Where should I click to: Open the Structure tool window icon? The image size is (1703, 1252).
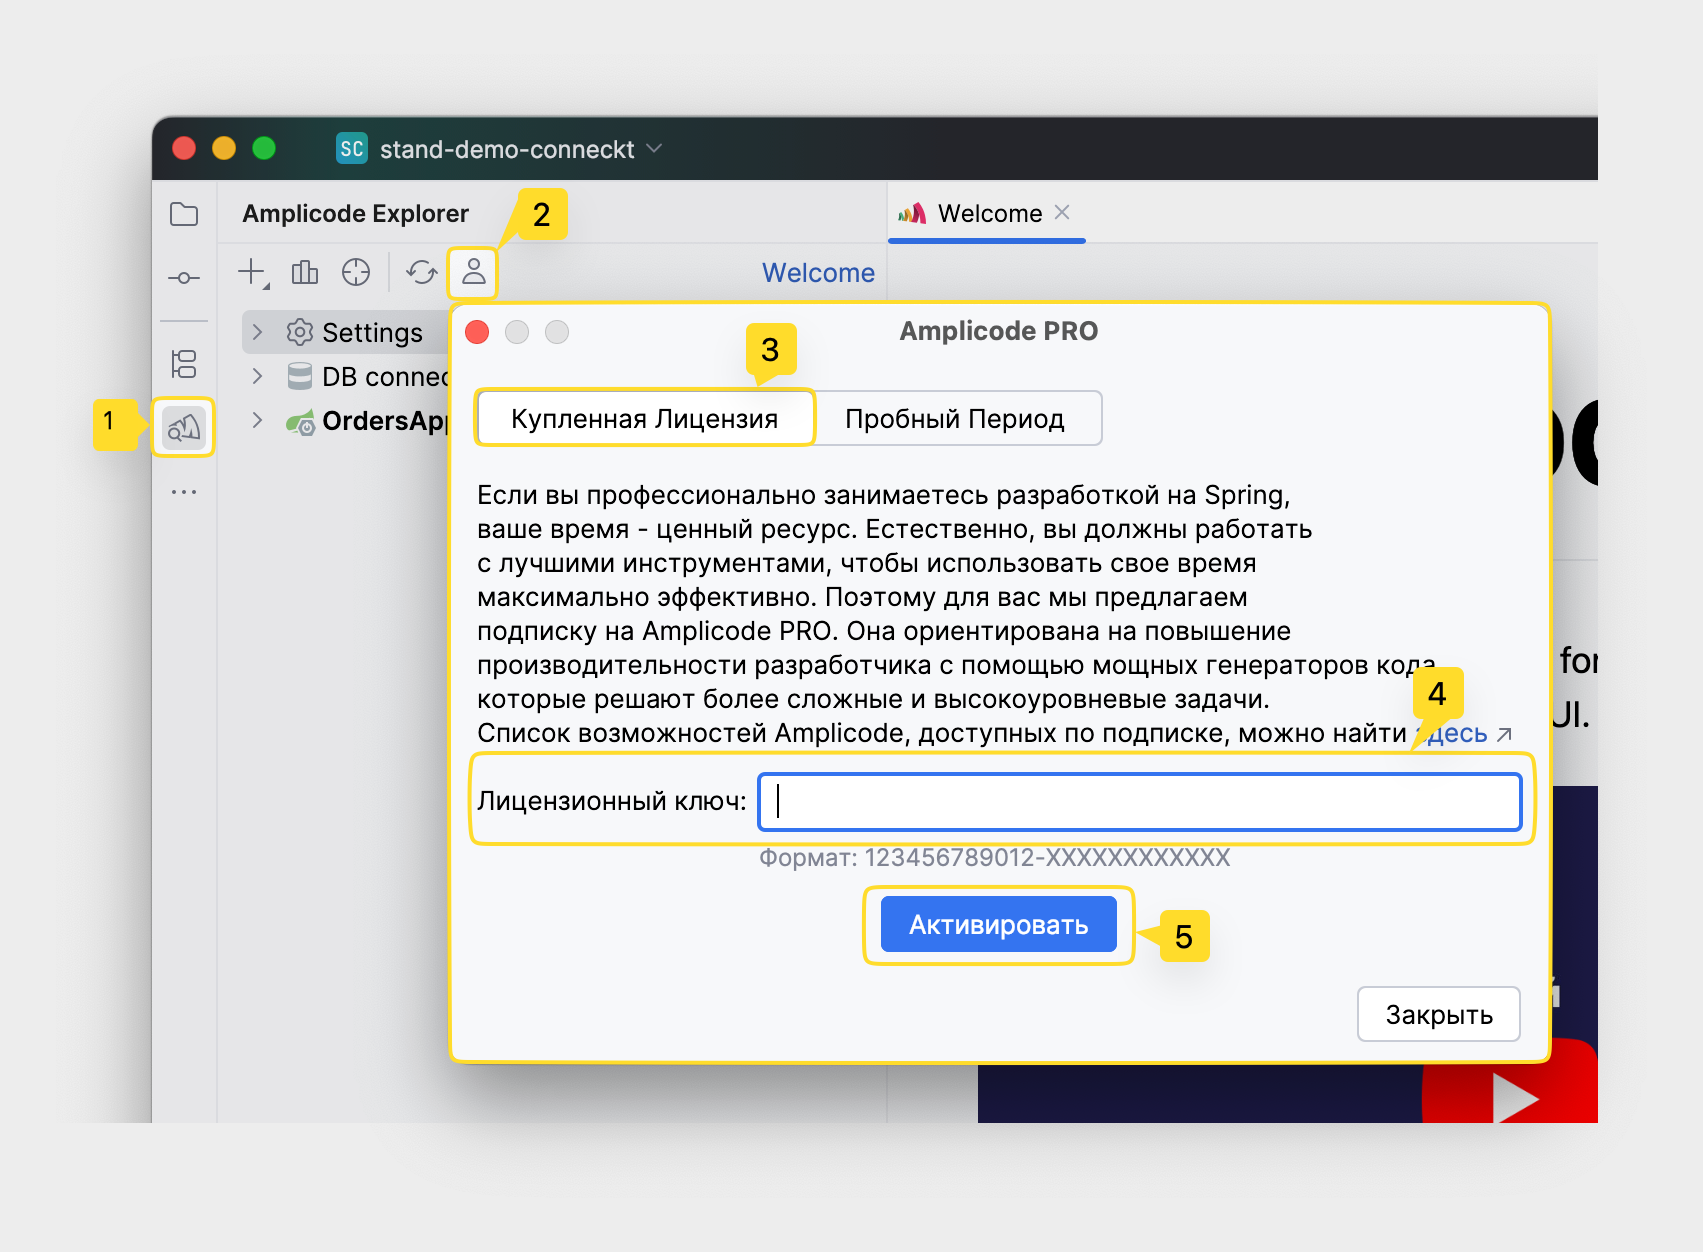(x=184, y=364)
